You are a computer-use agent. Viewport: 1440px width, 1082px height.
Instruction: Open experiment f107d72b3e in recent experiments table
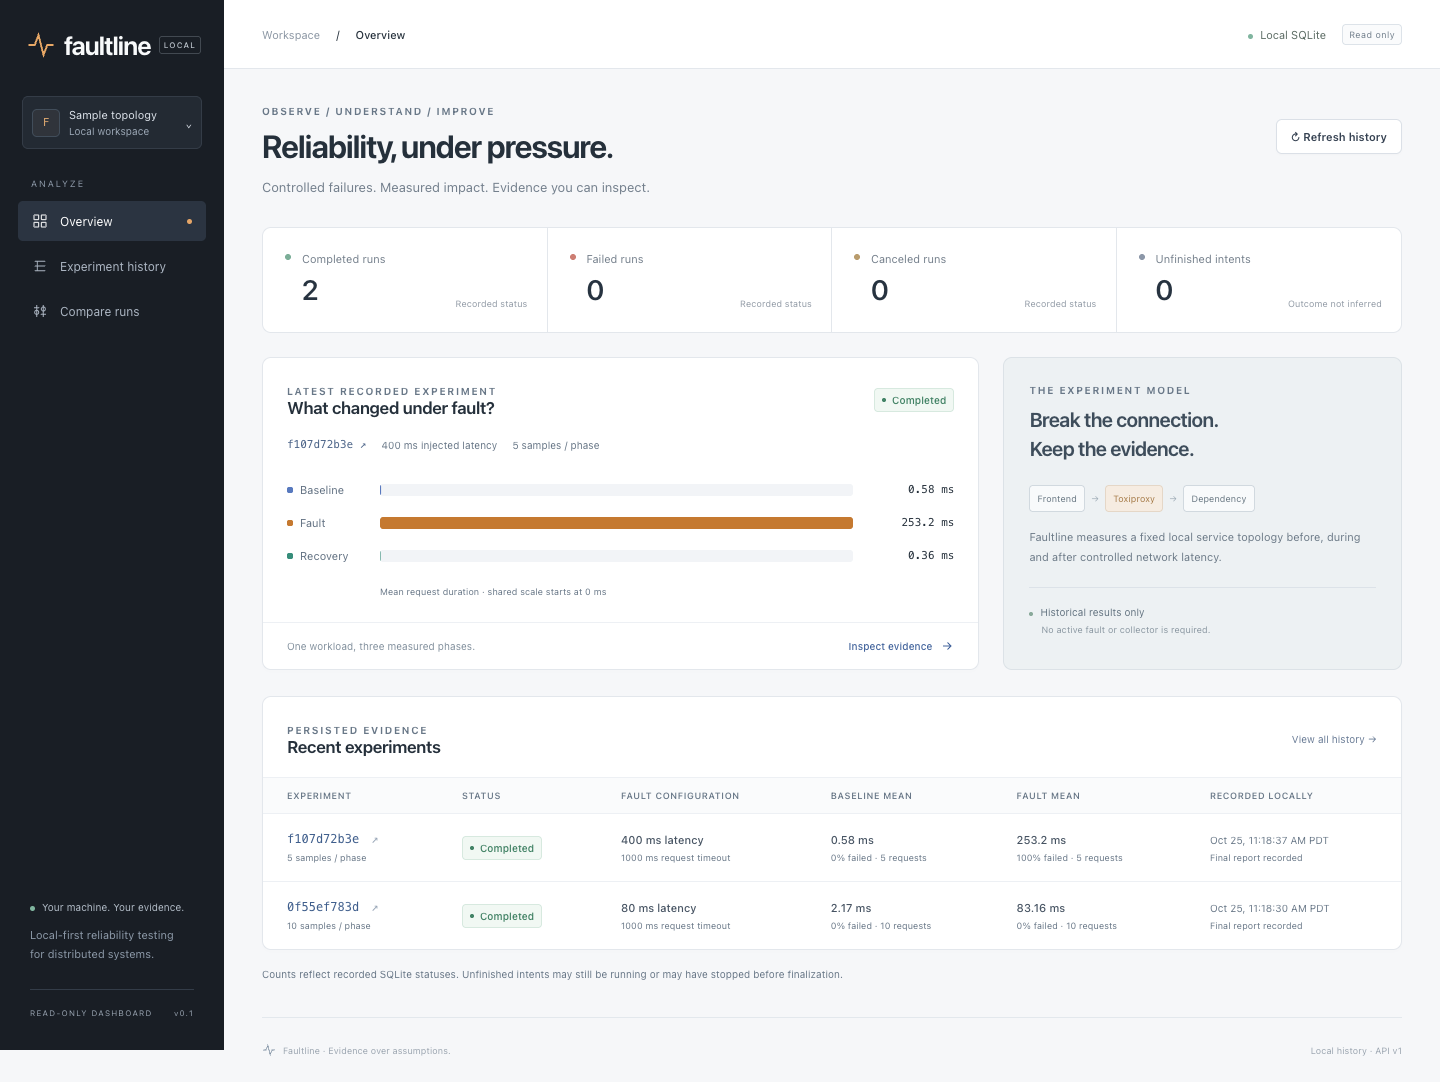tap(323, 839)
